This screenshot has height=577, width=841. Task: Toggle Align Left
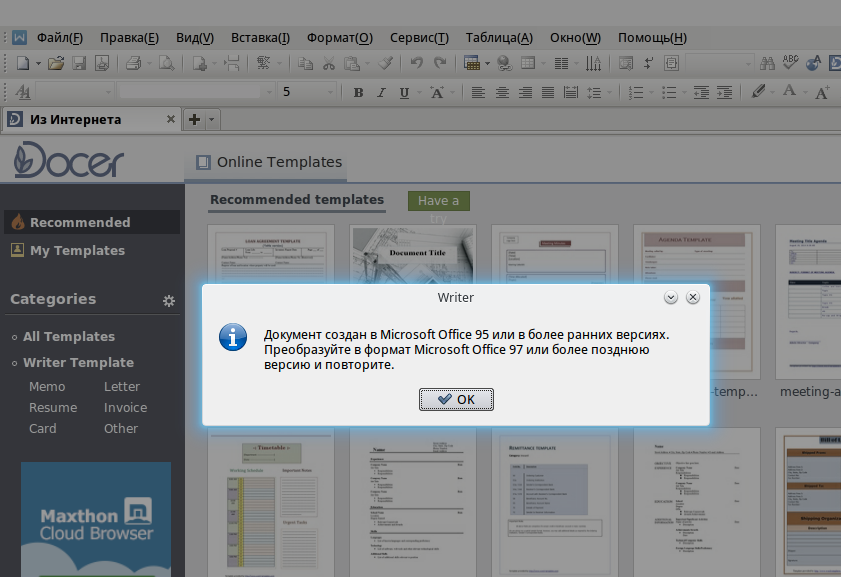(478, 93)
